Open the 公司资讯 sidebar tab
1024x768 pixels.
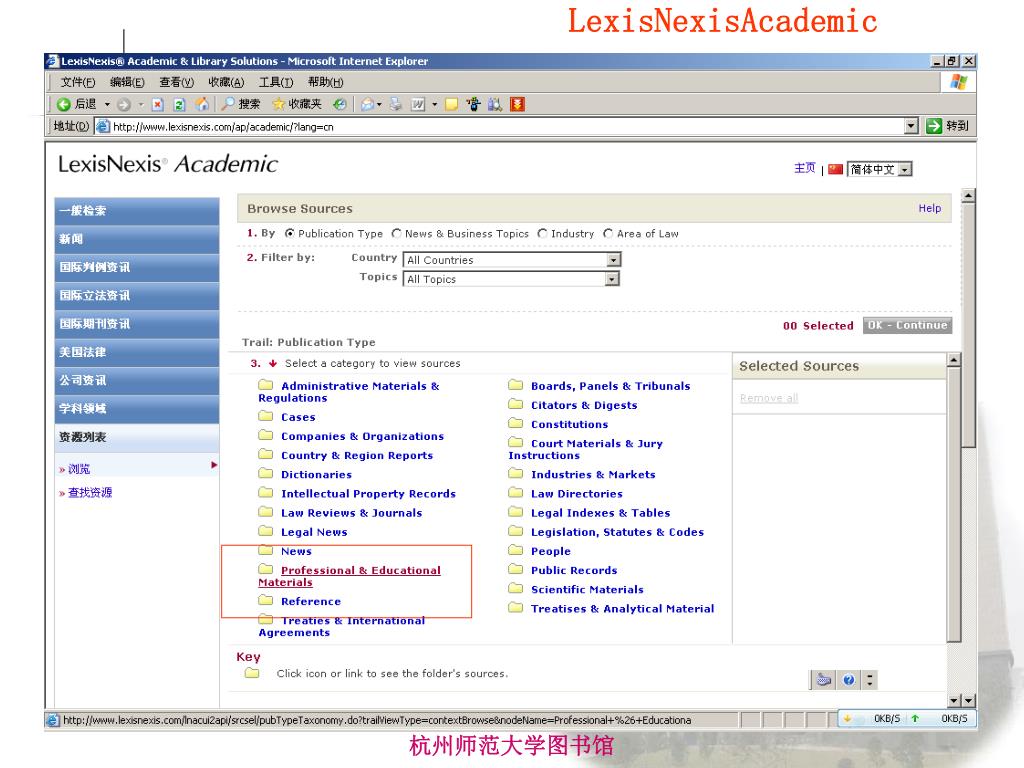tap(136, 380)
